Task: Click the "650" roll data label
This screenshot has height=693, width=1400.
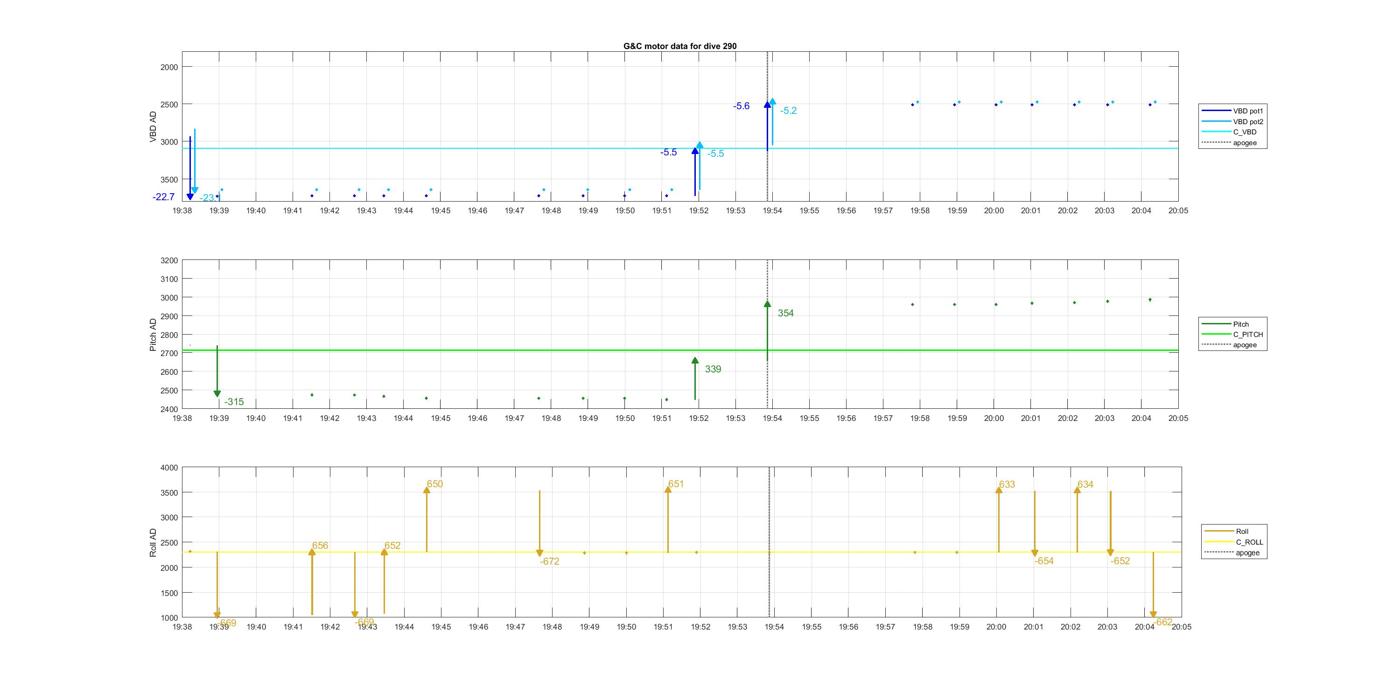Action: (x=435, y=484)
